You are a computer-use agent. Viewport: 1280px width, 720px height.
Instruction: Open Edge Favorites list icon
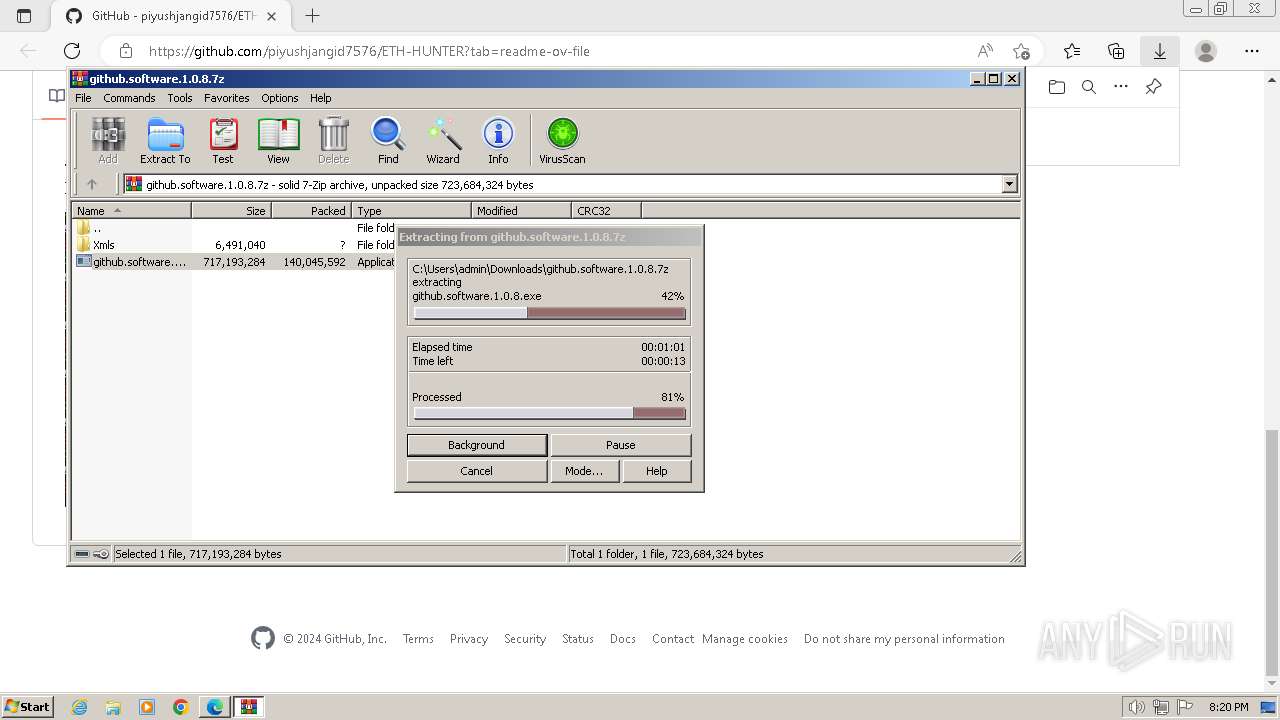click(x=1072, y=51)
